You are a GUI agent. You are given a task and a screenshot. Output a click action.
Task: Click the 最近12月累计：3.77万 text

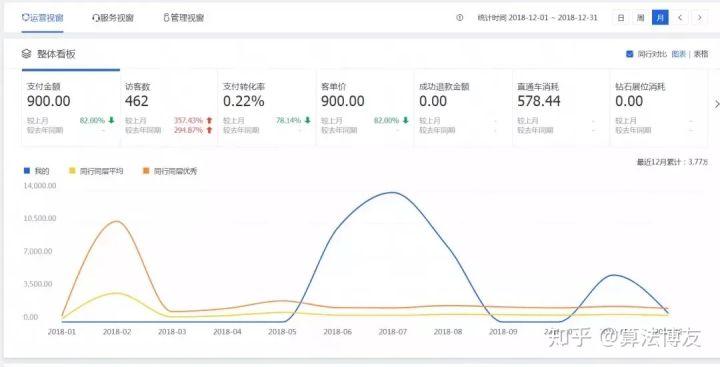point(672,162)
